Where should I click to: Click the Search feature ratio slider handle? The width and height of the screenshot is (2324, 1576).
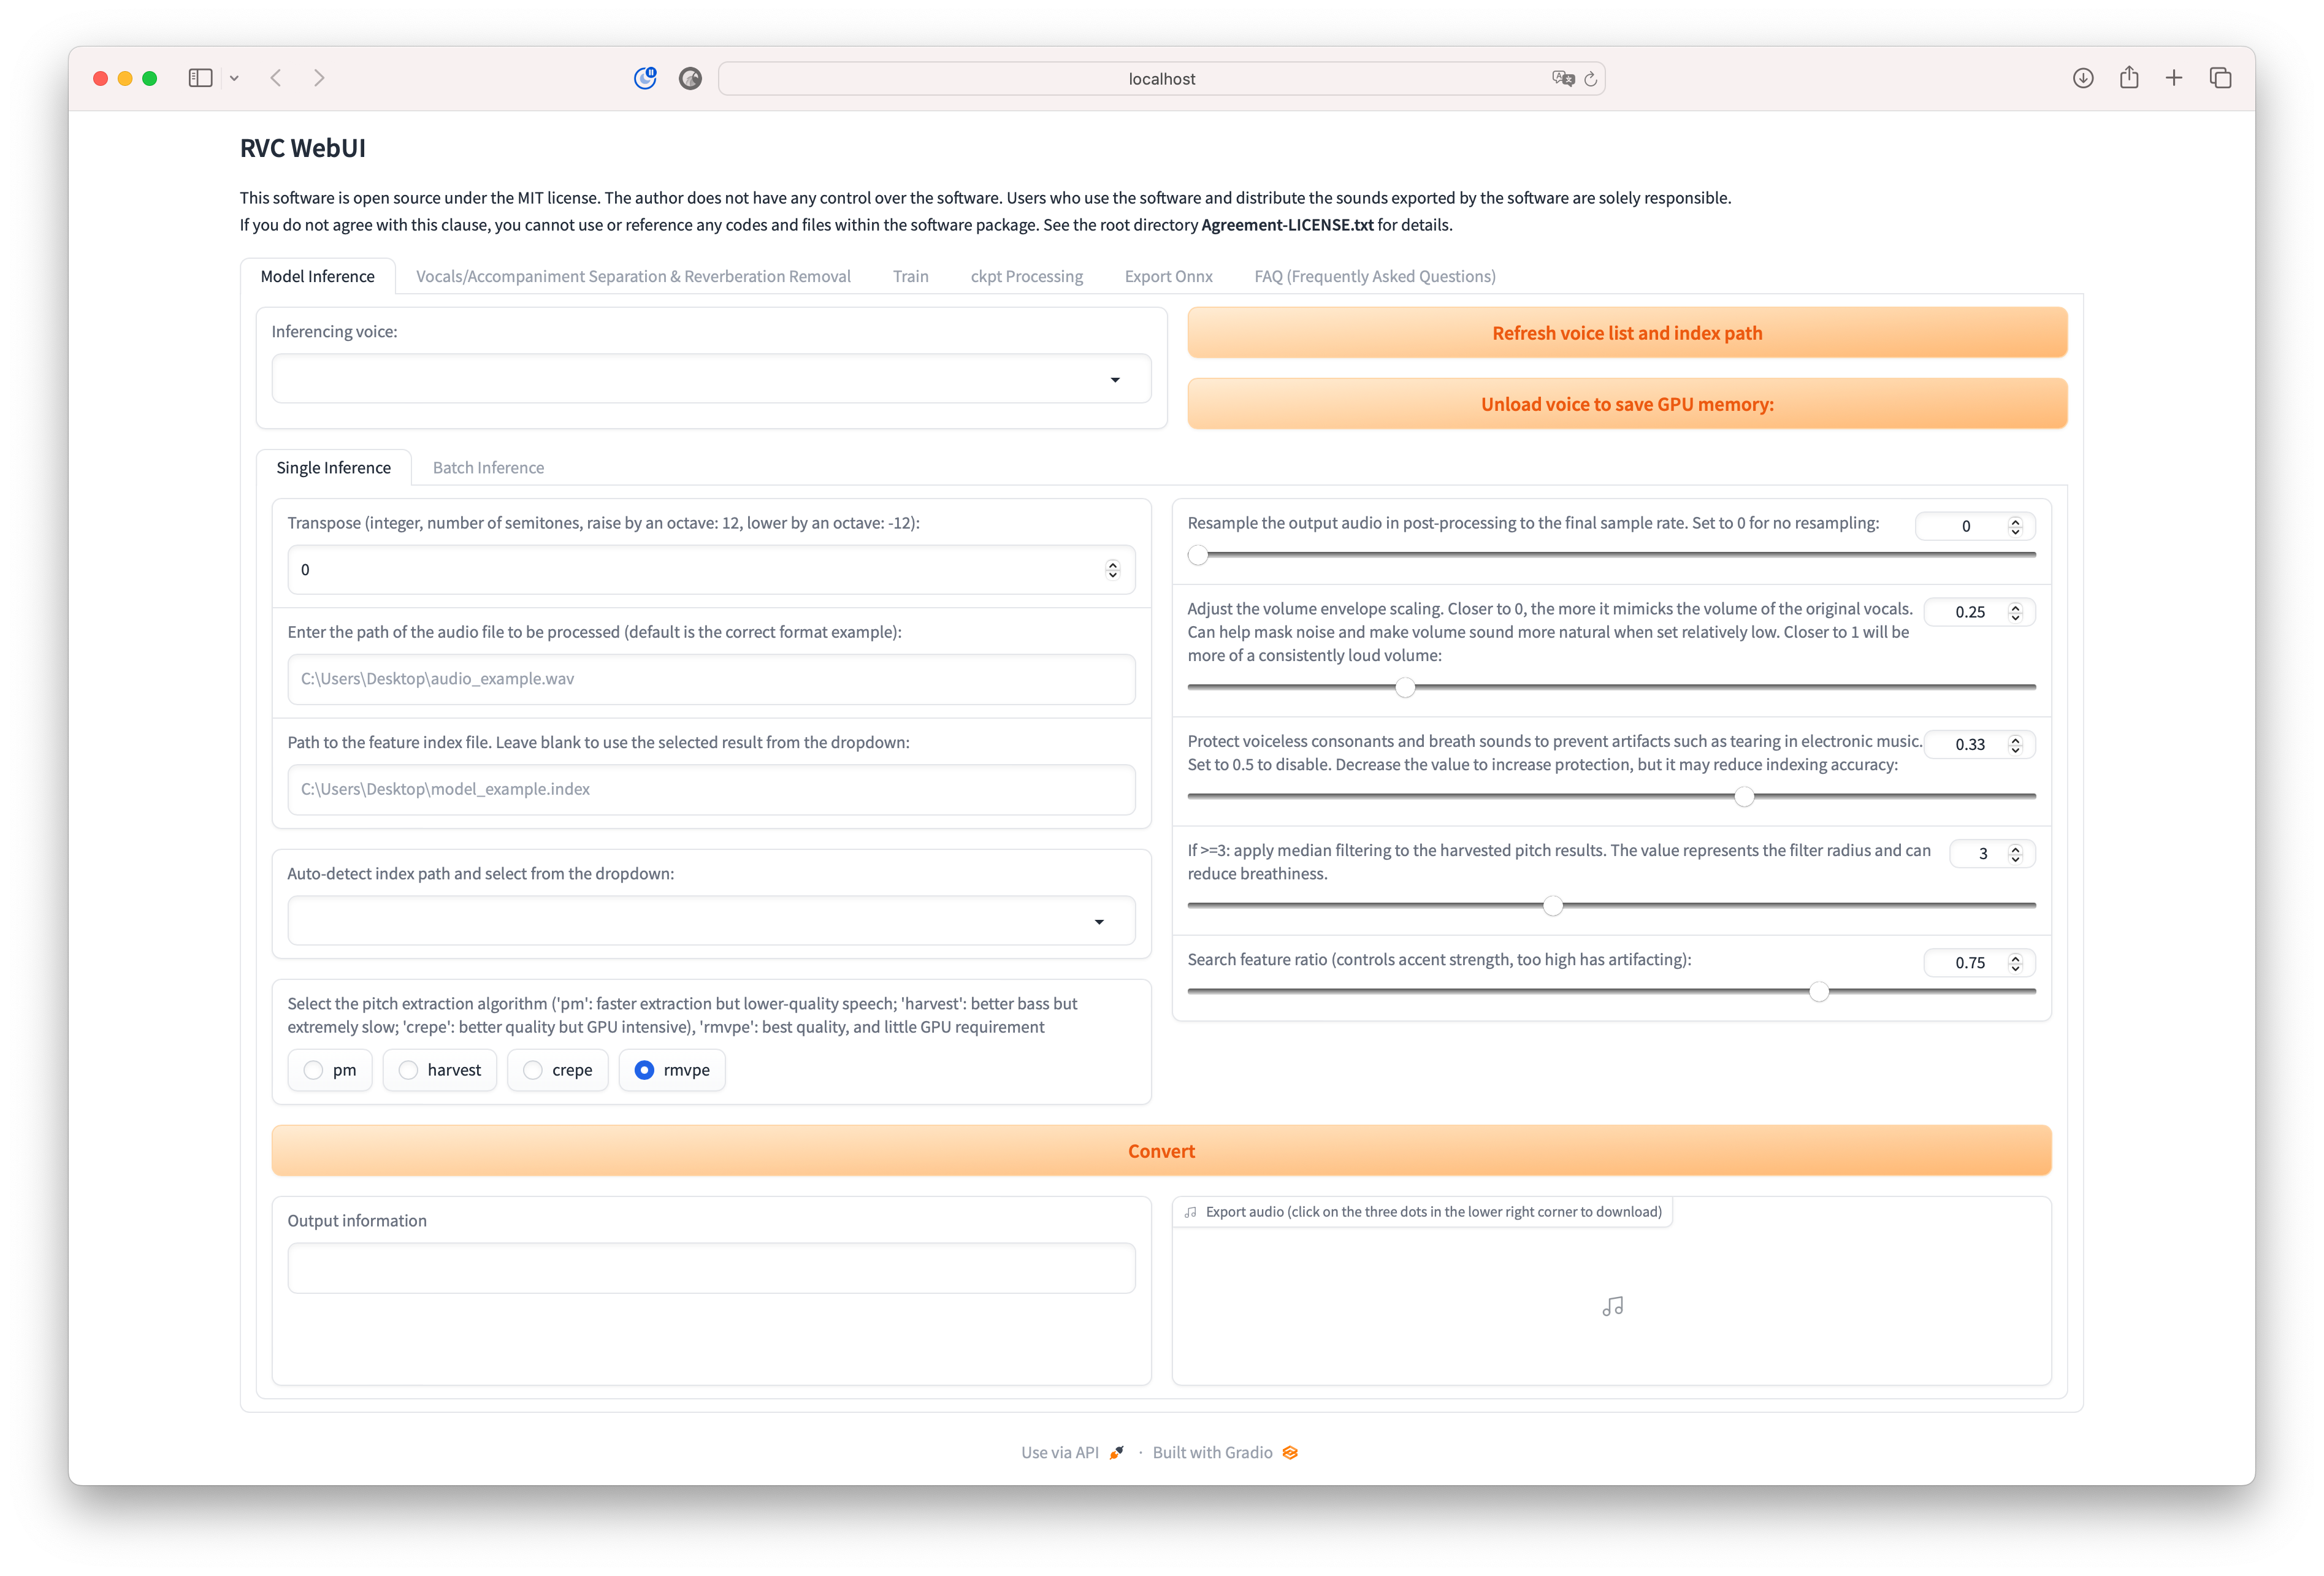pos(1819,991)
